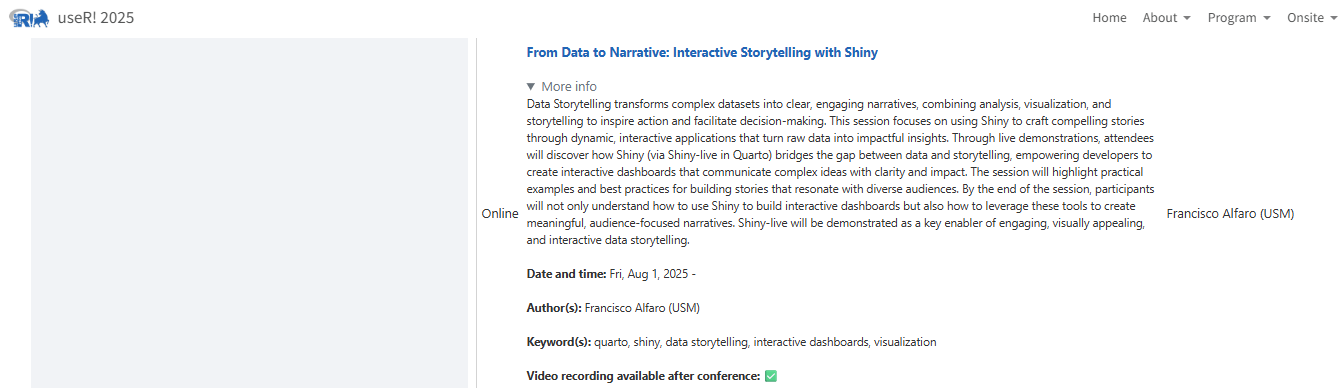1342x388 pixels.
Task: Click the Video recording available label
Action: click(x=644, y=376)
